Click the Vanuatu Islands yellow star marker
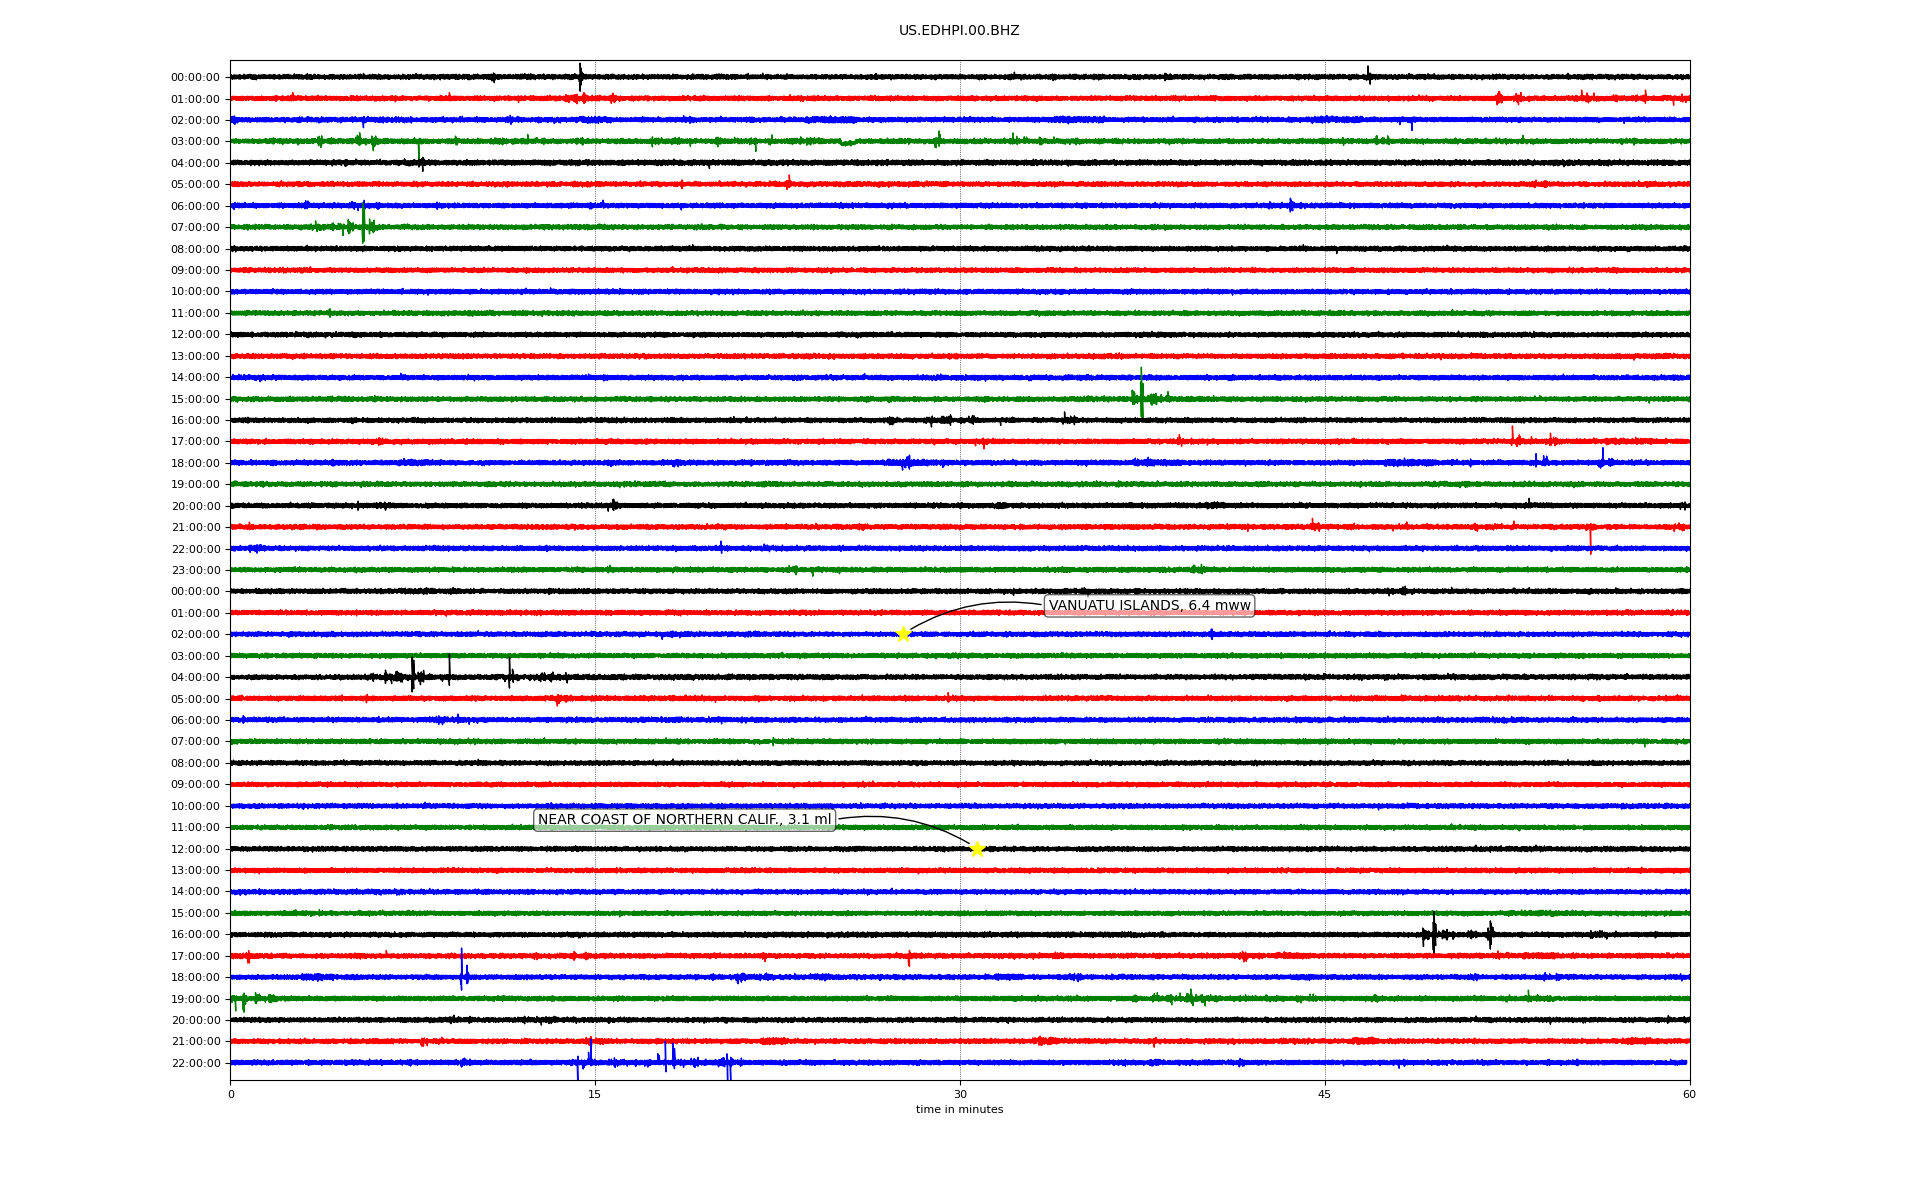1920x1200 pixels. 903,634
